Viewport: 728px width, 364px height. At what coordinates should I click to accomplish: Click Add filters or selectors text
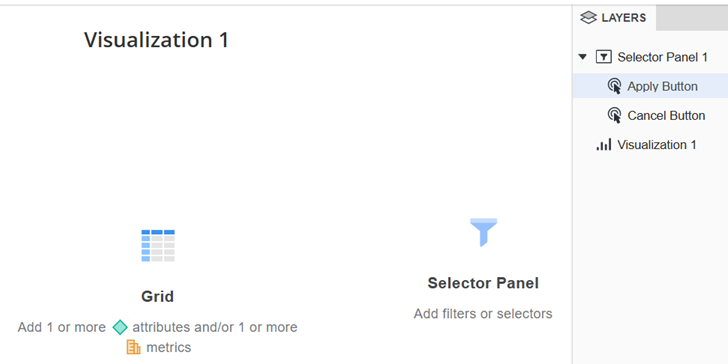483,314
